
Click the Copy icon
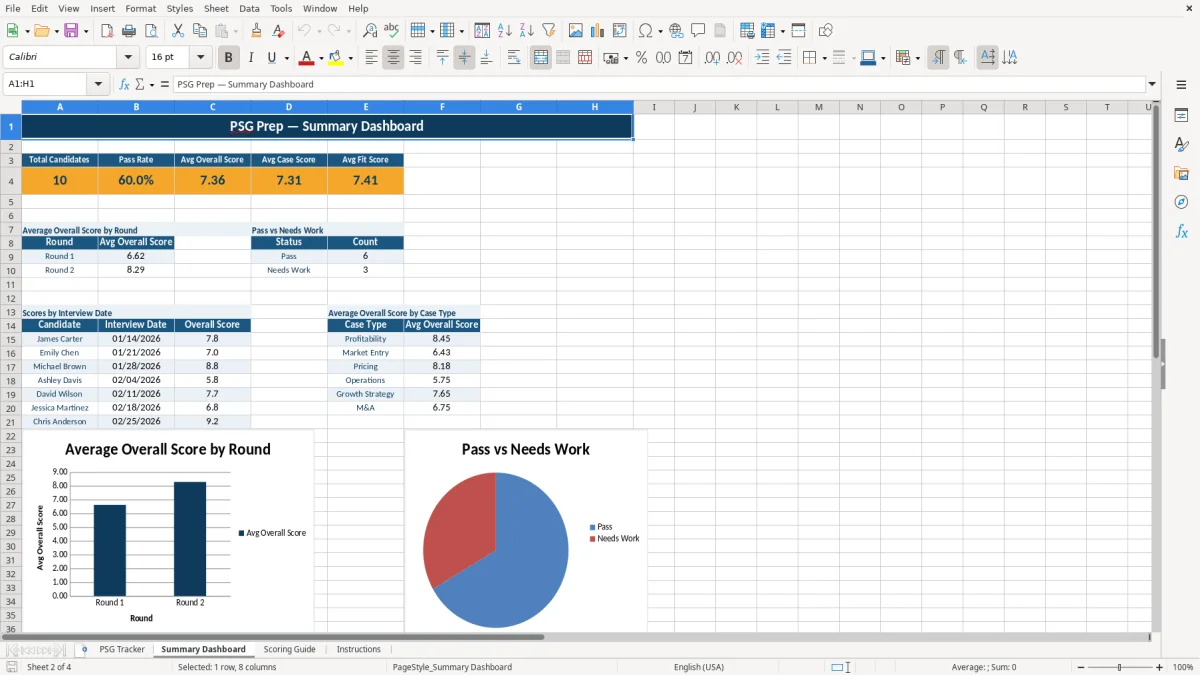coord(200,31)
